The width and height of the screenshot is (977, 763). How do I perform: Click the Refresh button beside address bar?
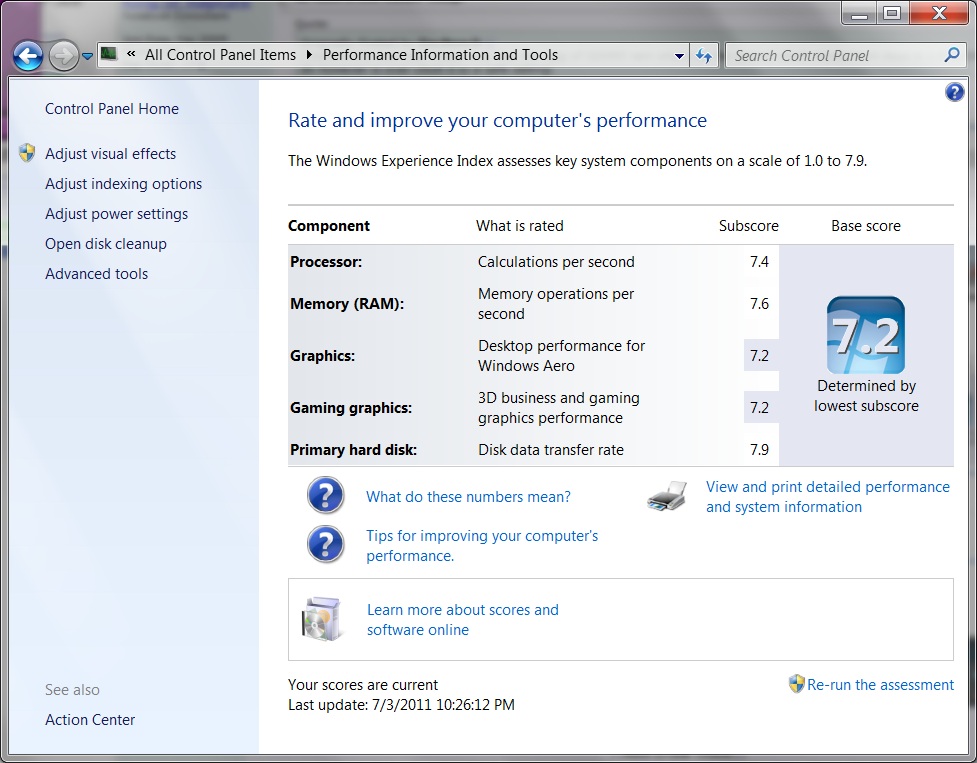pyautogui.click(x=704, y=55)
